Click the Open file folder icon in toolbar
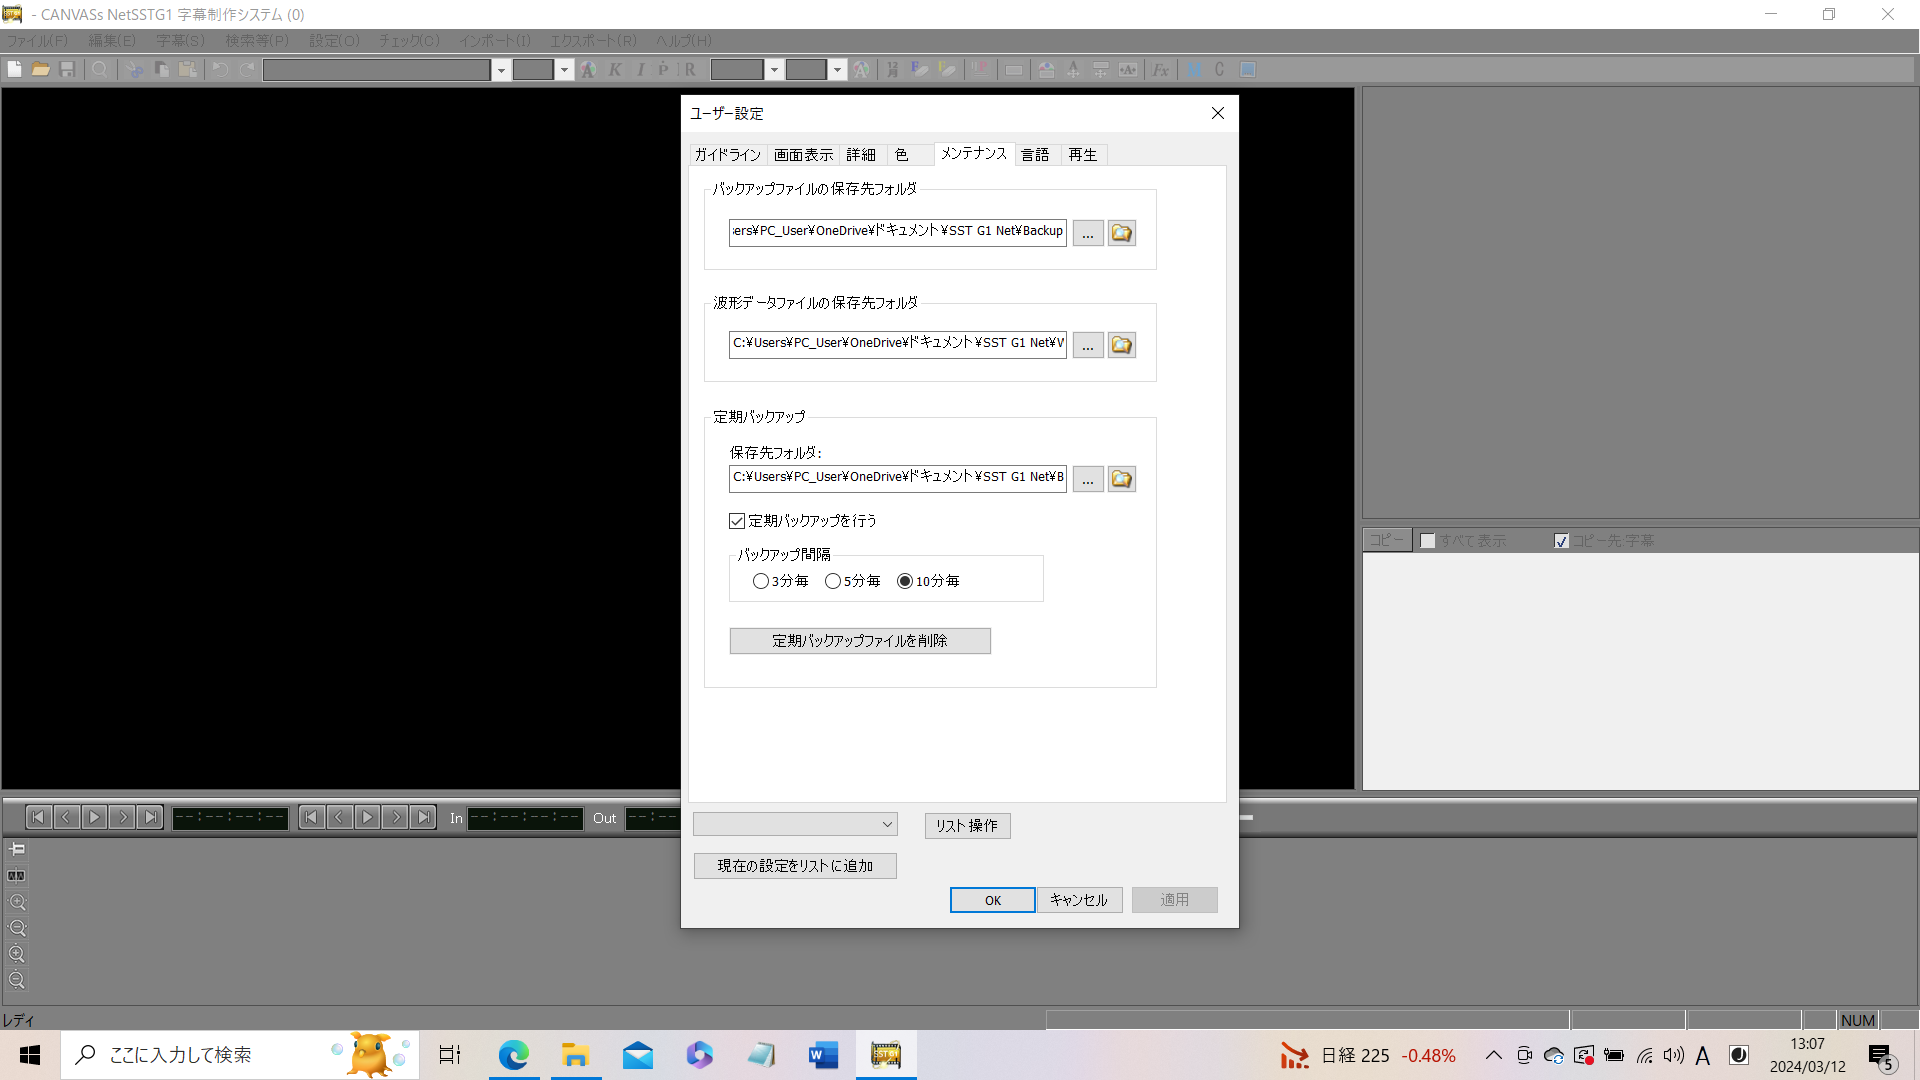 click(41, 69)
